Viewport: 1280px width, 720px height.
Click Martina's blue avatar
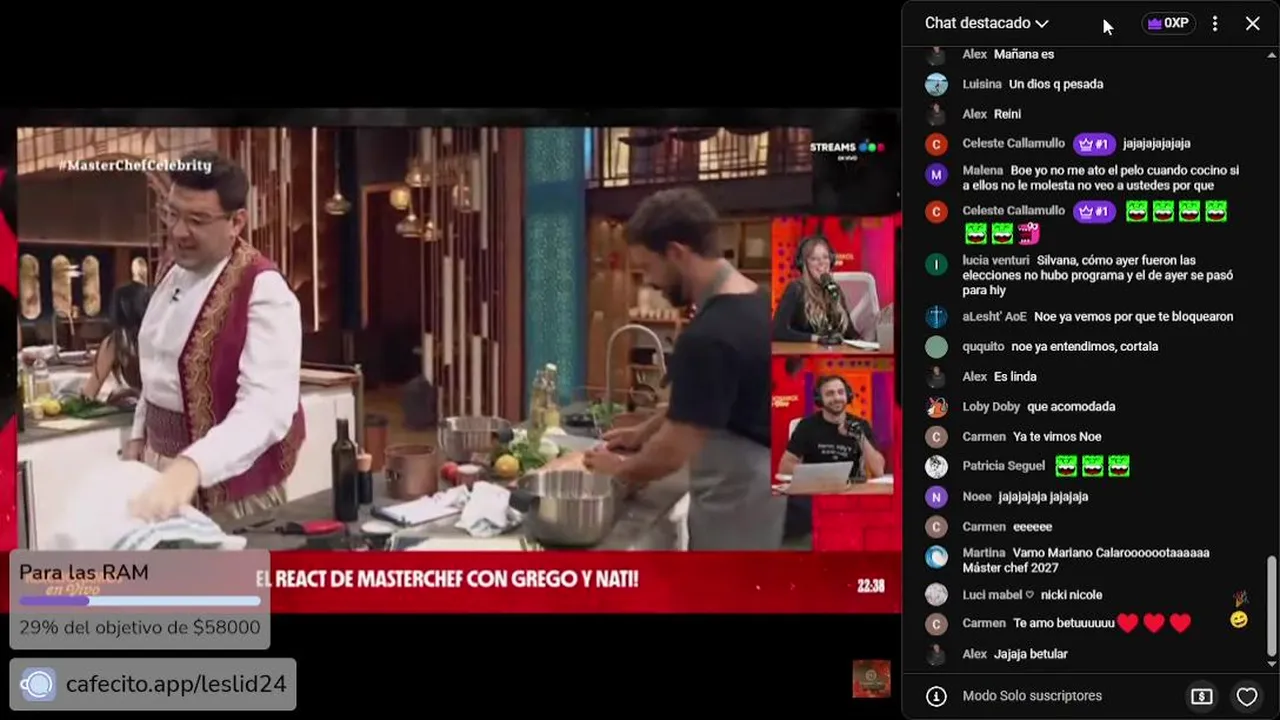tap(936, 557)
